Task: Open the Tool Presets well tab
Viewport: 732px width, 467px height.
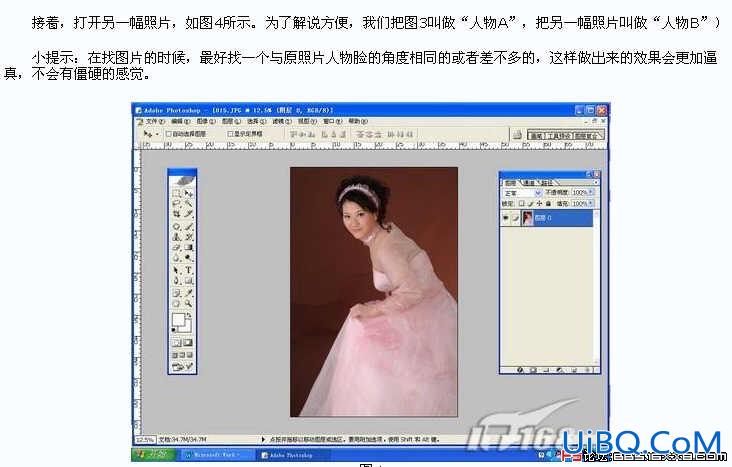Action: [x=559, y=135]
